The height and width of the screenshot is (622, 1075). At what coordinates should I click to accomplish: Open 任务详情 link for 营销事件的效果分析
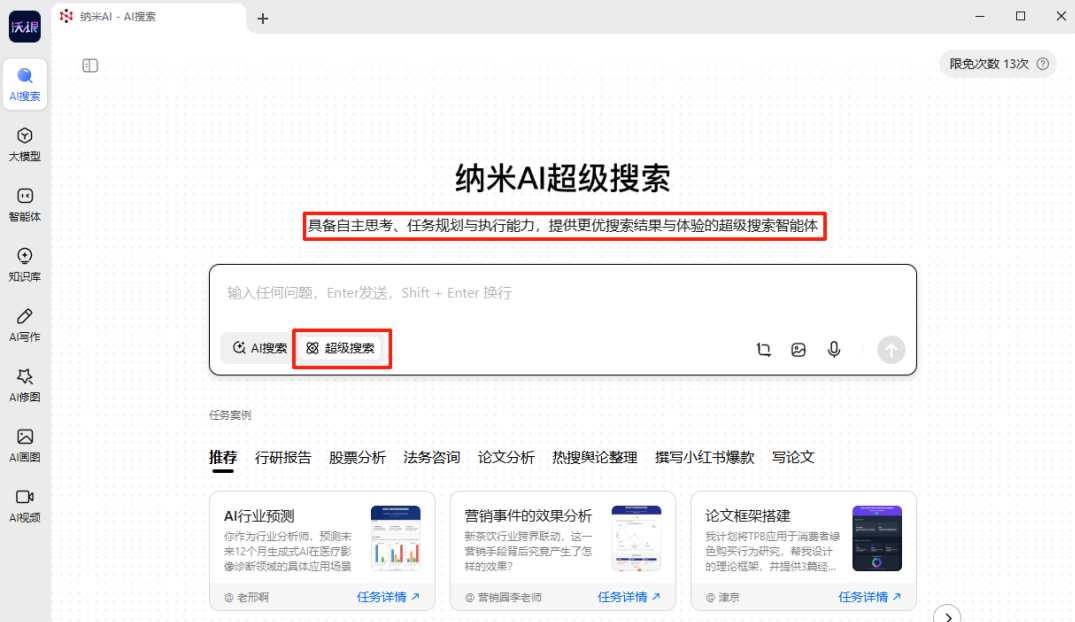[x=629, y=597]
